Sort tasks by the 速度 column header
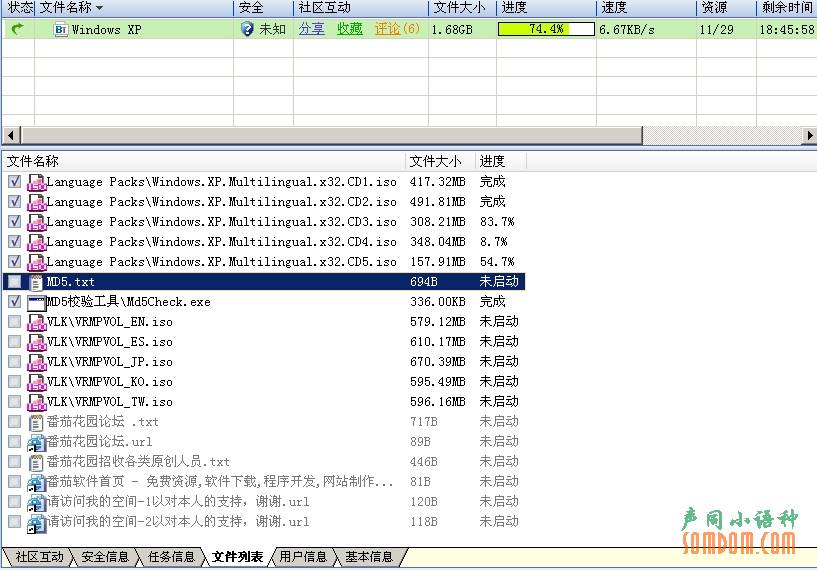 pyautogui.click(x=646, y=8)
